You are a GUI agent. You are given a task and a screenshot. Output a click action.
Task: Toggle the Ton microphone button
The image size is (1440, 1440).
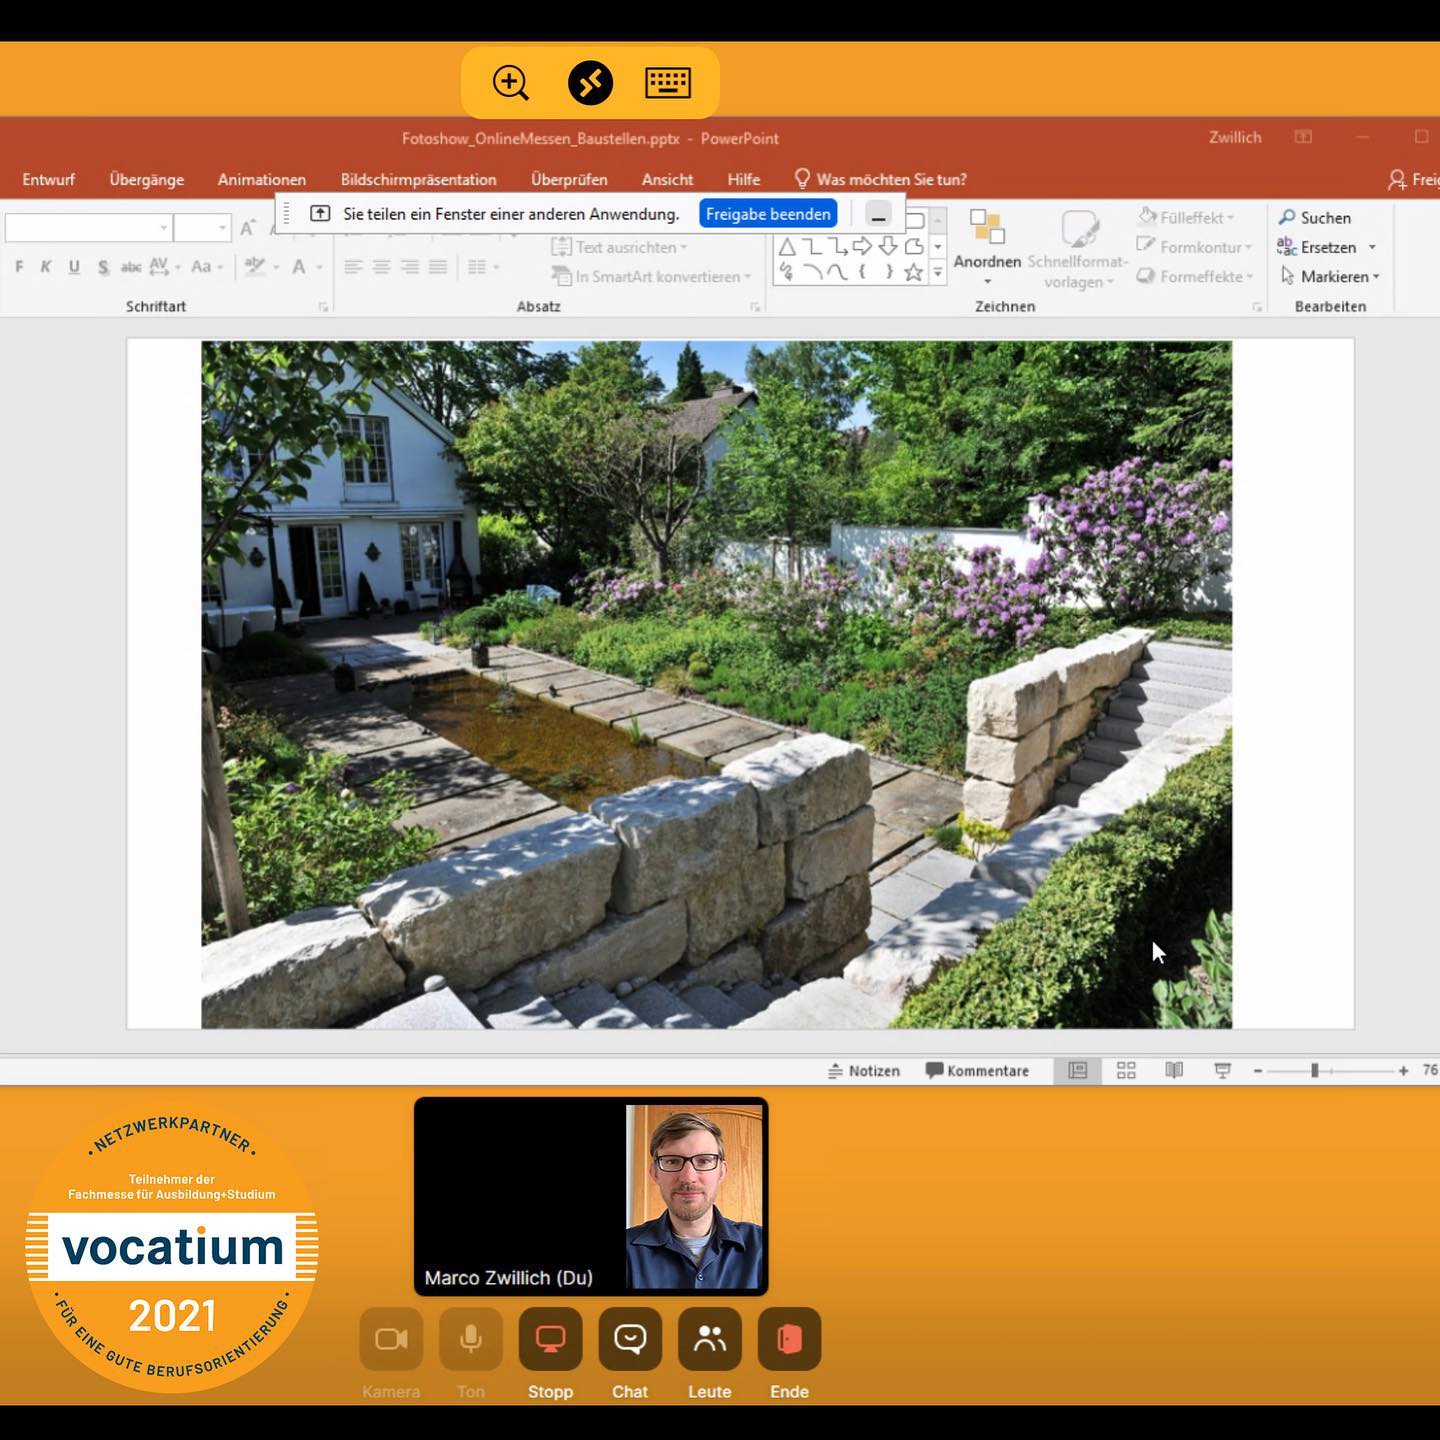(x=471, y=1338)
